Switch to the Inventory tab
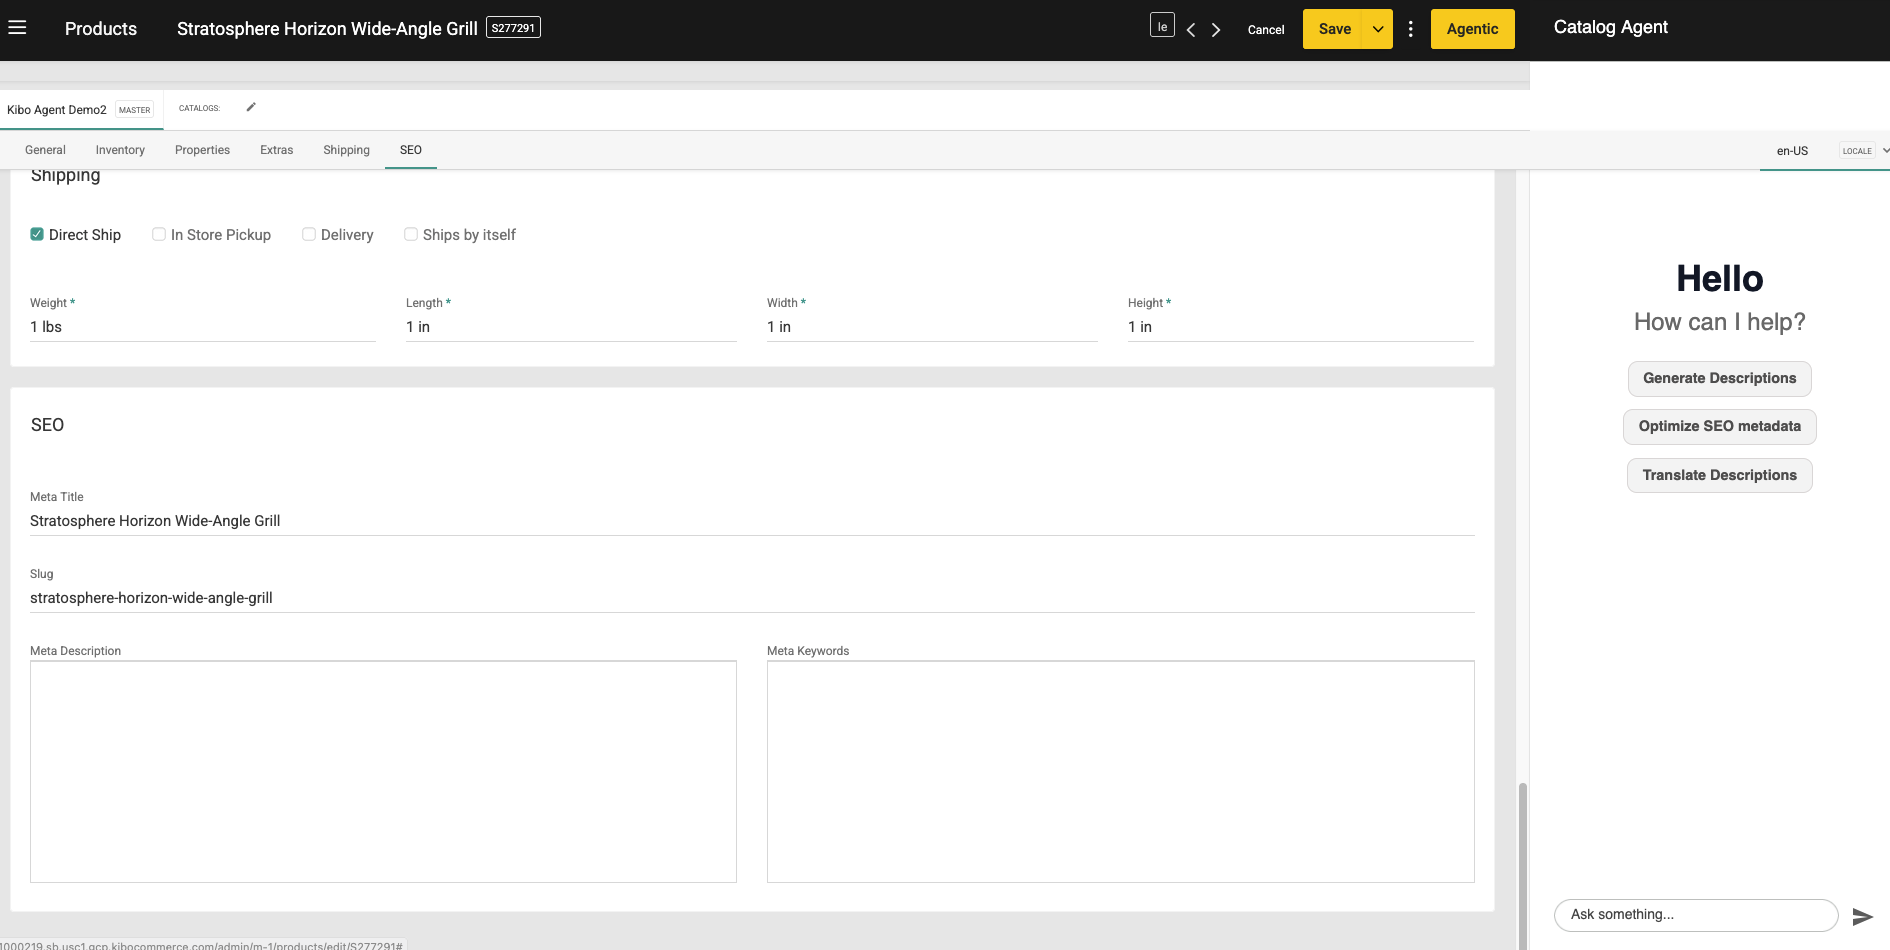This screenshot has width=1890, height=950. [119, 149]
